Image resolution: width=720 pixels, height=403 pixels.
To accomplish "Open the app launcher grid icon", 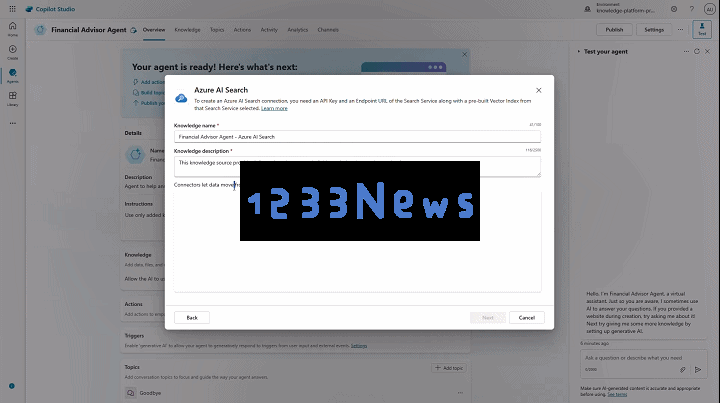I will [x=12, y=9].
